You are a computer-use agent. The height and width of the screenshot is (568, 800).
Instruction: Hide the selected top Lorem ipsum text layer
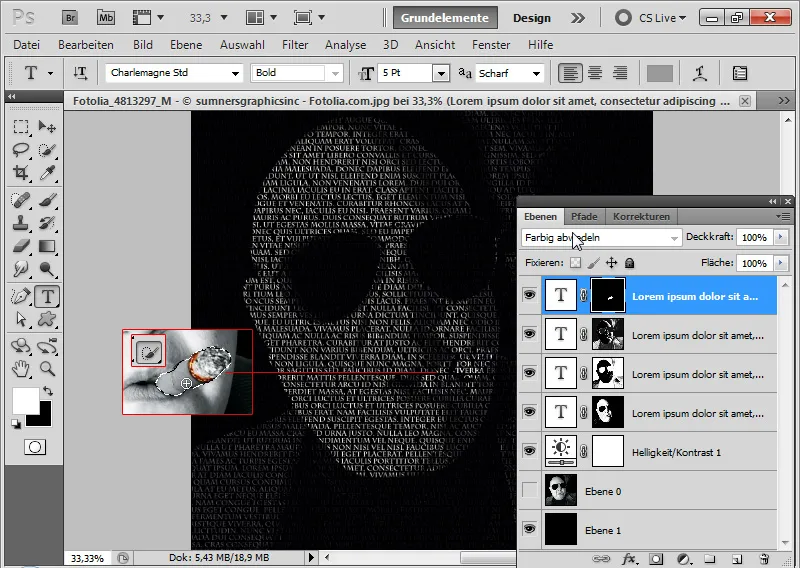(x=530, y=295)
